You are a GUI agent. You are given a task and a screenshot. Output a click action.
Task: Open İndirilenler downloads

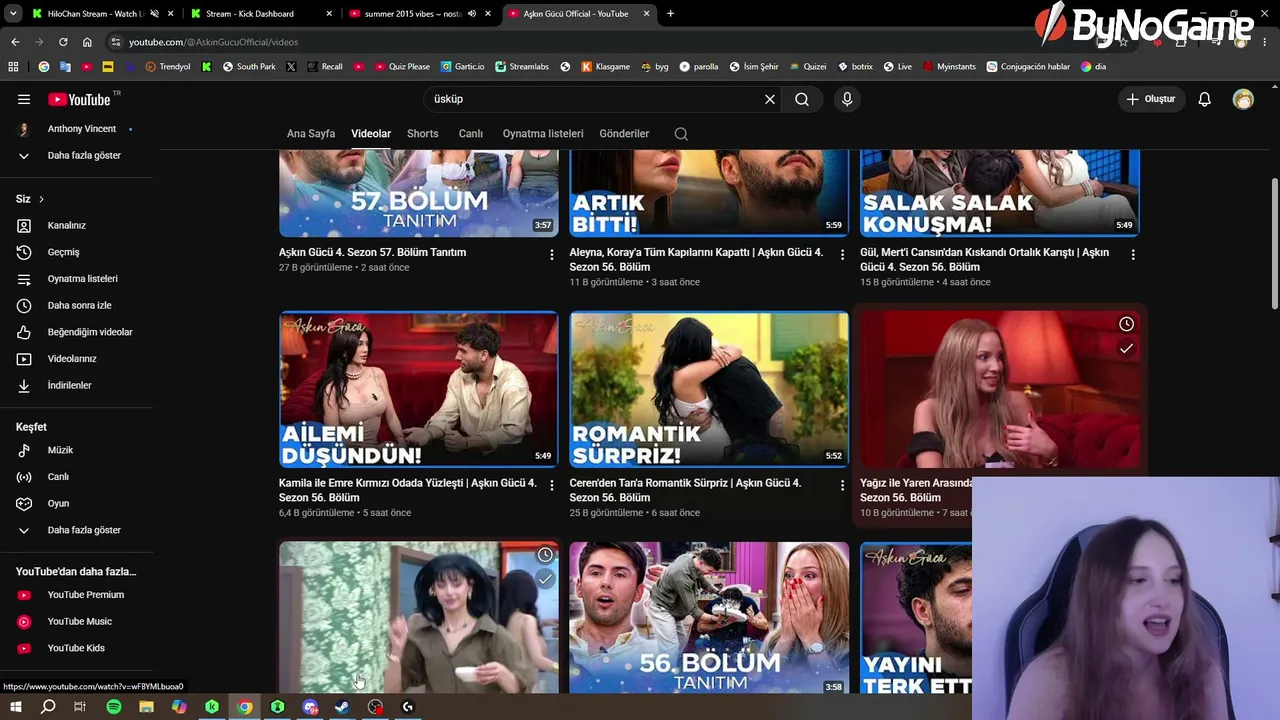[78, 385]
